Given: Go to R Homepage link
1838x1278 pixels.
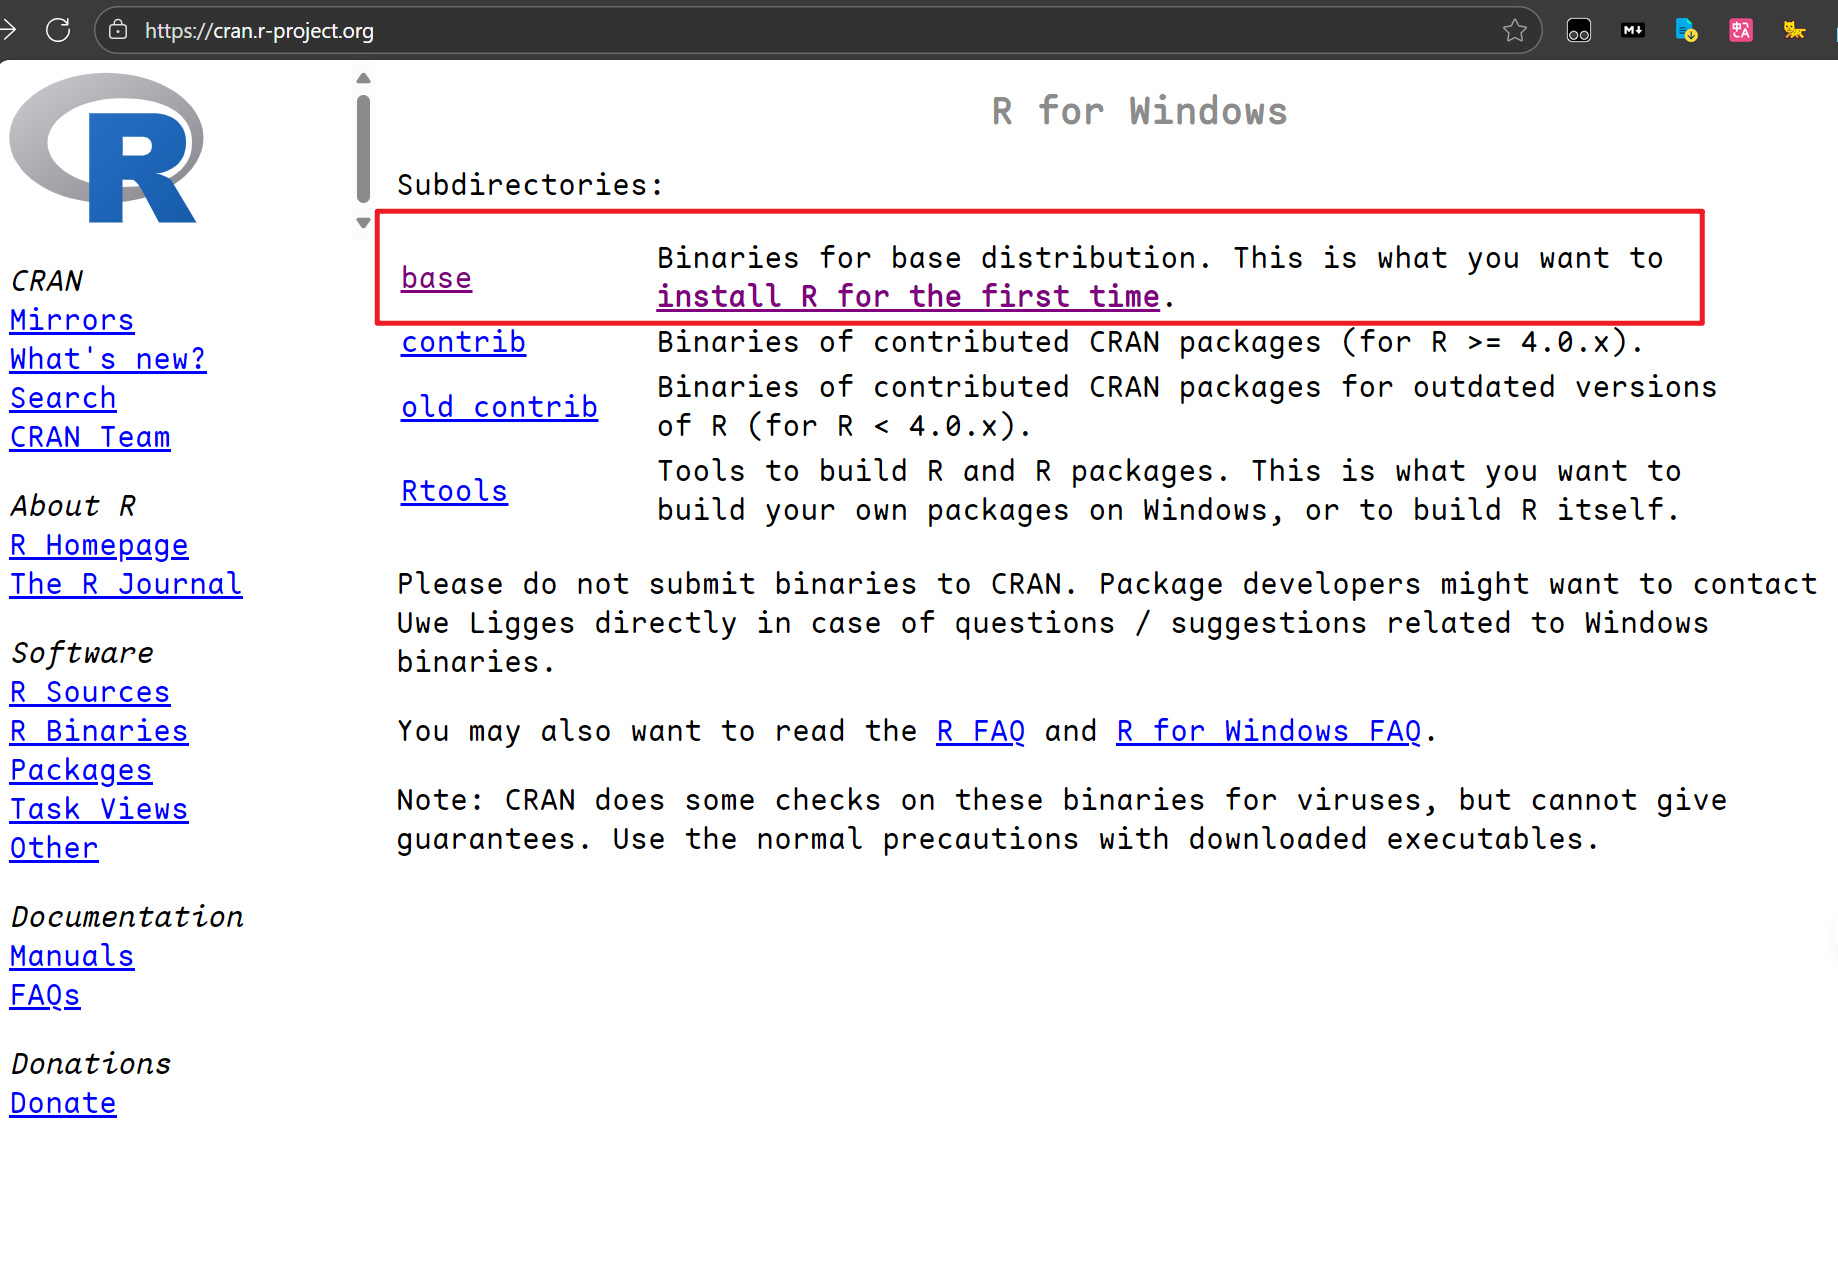Looking at the screenshot, I should pos(99,545).
